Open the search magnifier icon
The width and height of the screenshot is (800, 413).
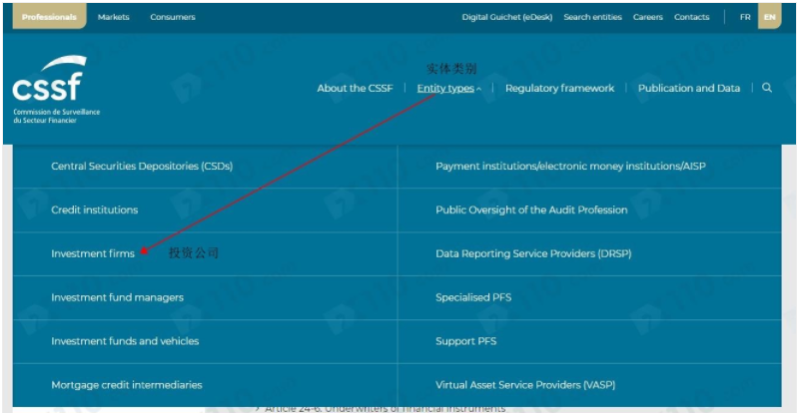pos(767,88)
